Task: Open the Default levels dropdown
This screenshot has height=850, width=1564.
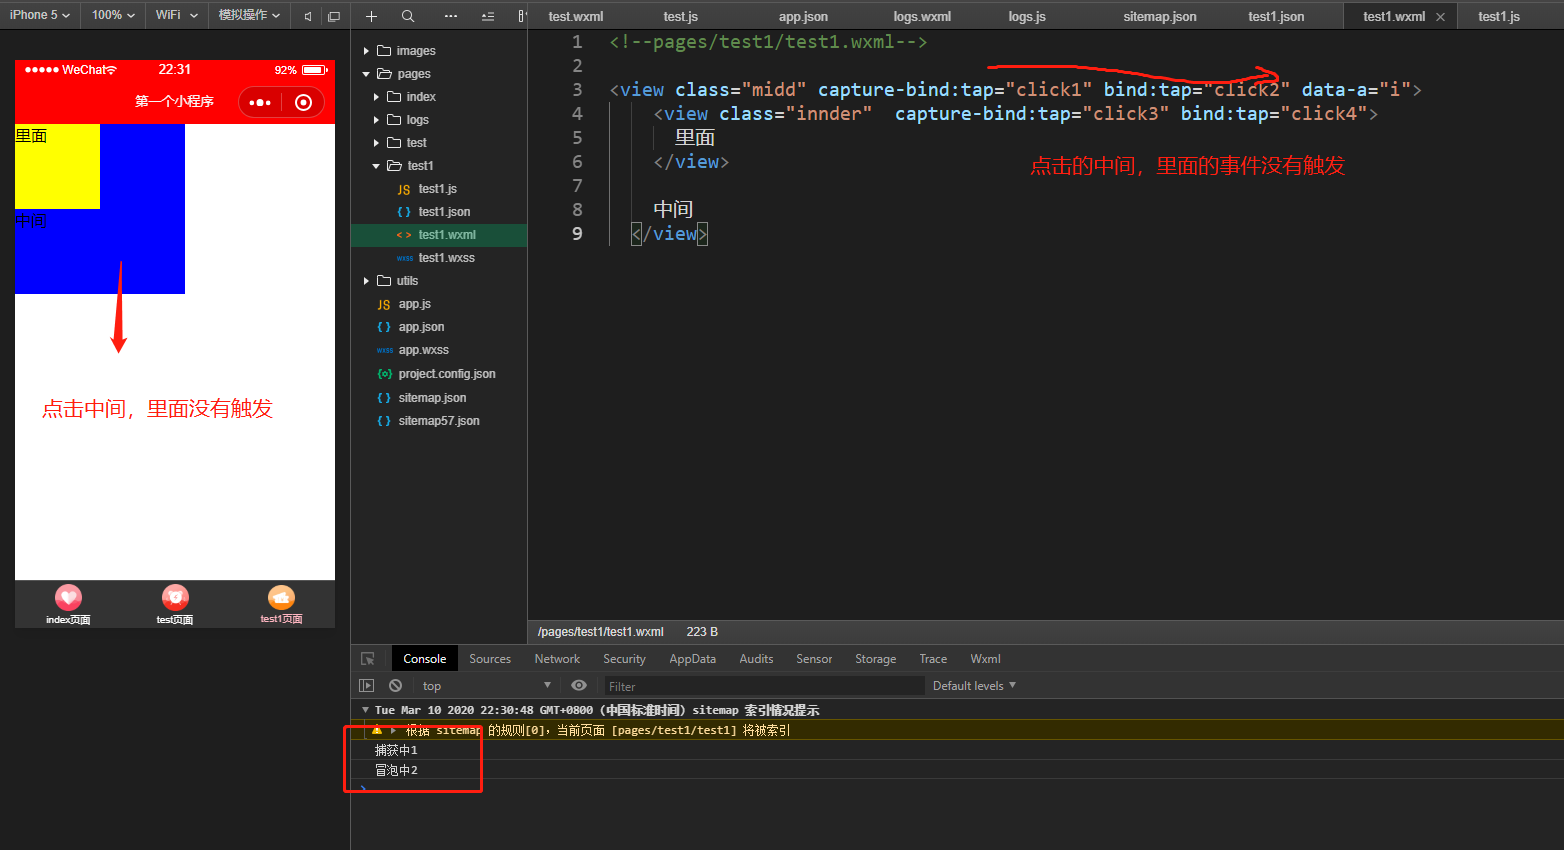Action: [x=974, y=686]
